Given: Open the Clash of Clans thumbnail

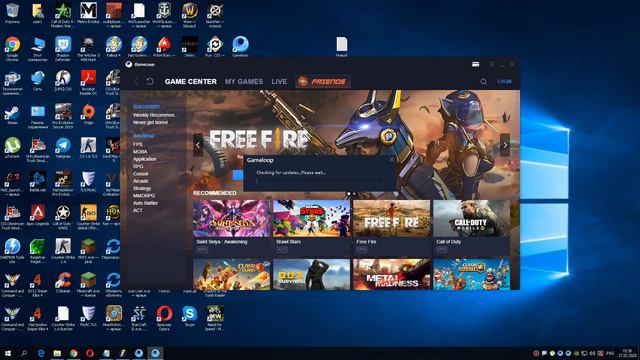Looking at the screenshot, I should click(231, 274).
